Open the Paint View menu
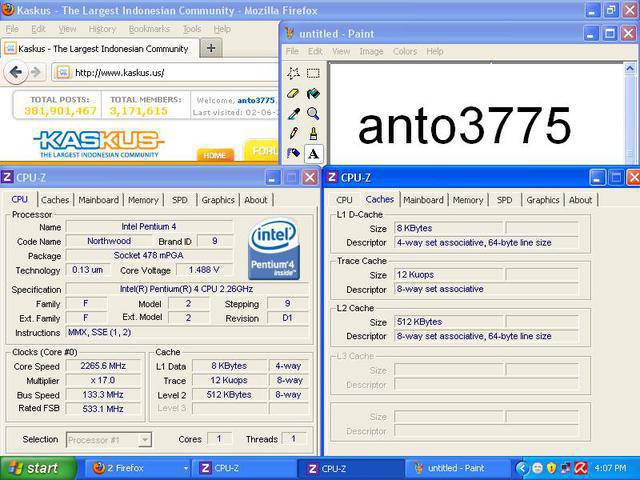This screenshot has width=640, height=480. click(x=341, y=51)
